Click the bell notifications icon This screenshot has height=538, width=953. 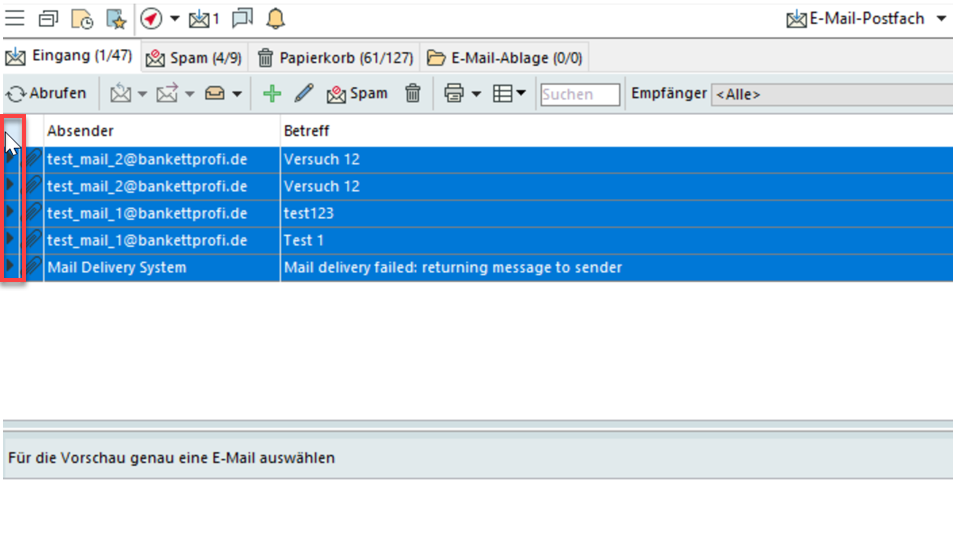point(275,19)
